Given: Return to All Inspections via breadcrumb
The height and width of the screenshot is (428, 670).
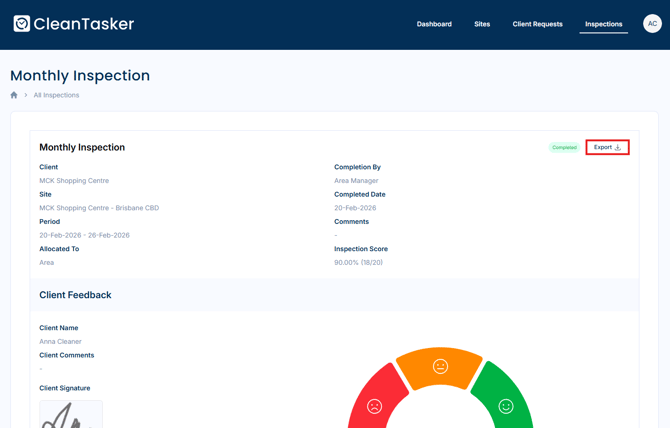Looking at the screenshot, I should 56,95.
